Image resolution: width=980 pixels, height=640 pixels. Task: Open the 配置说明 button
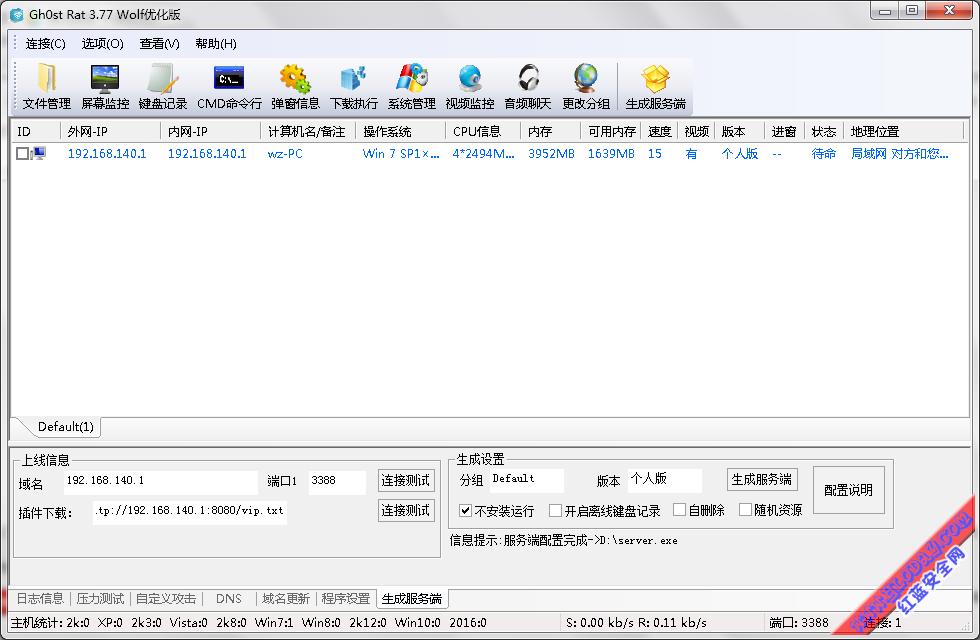(848, 491)
